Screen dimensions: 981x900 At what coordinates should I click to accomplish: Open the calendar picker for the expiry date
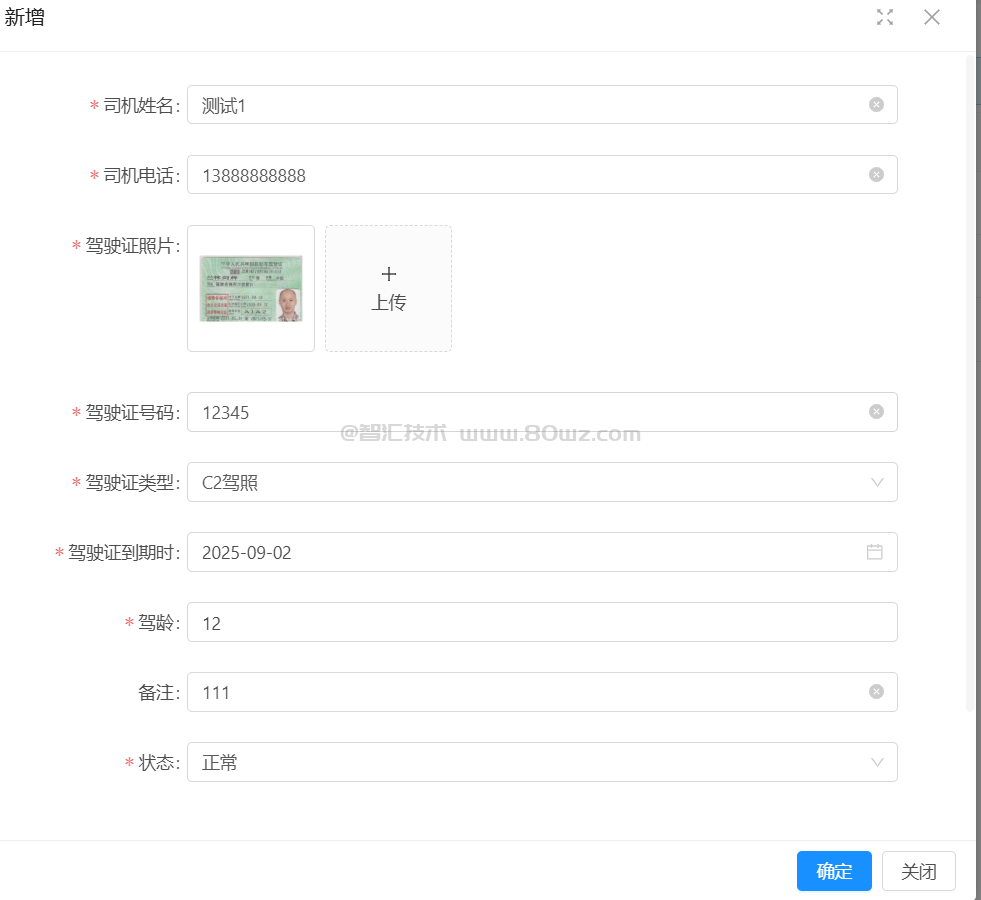[875, 552]
